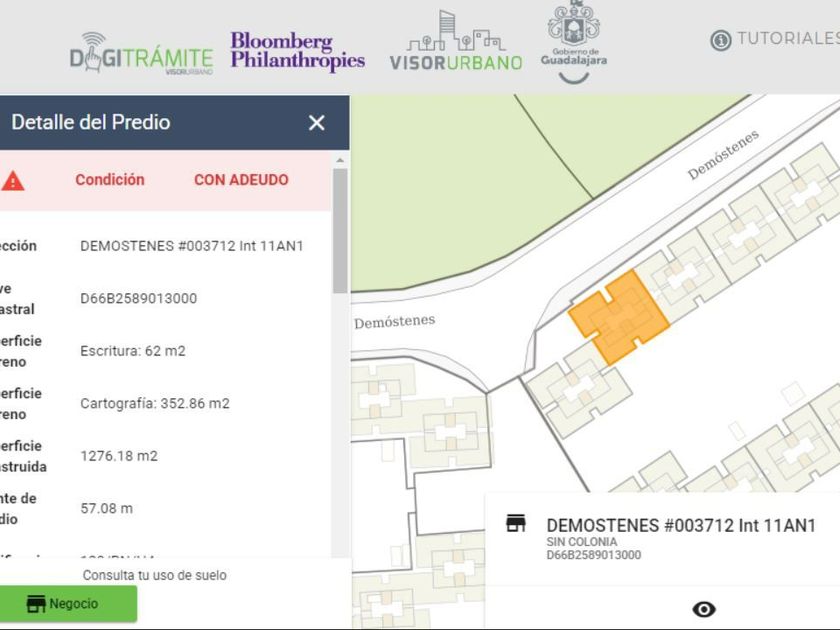Click the DigiTrámite logo
The width and height of the screenshot is (840, 630).
[x=142, y=53]
